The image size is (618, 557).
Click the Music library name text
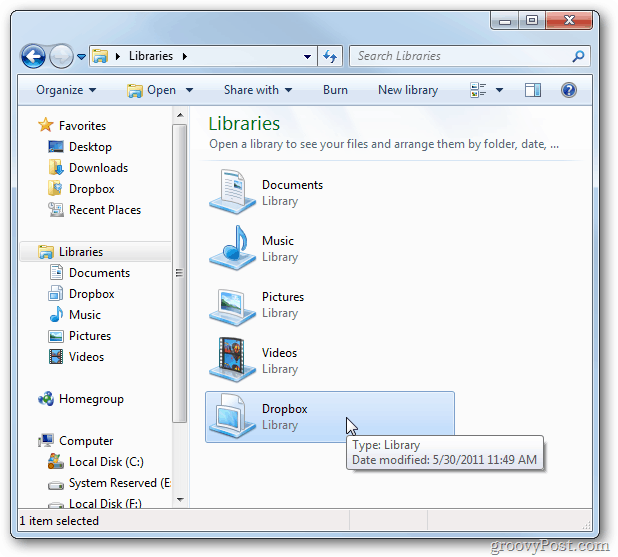(x=278, y=241)
